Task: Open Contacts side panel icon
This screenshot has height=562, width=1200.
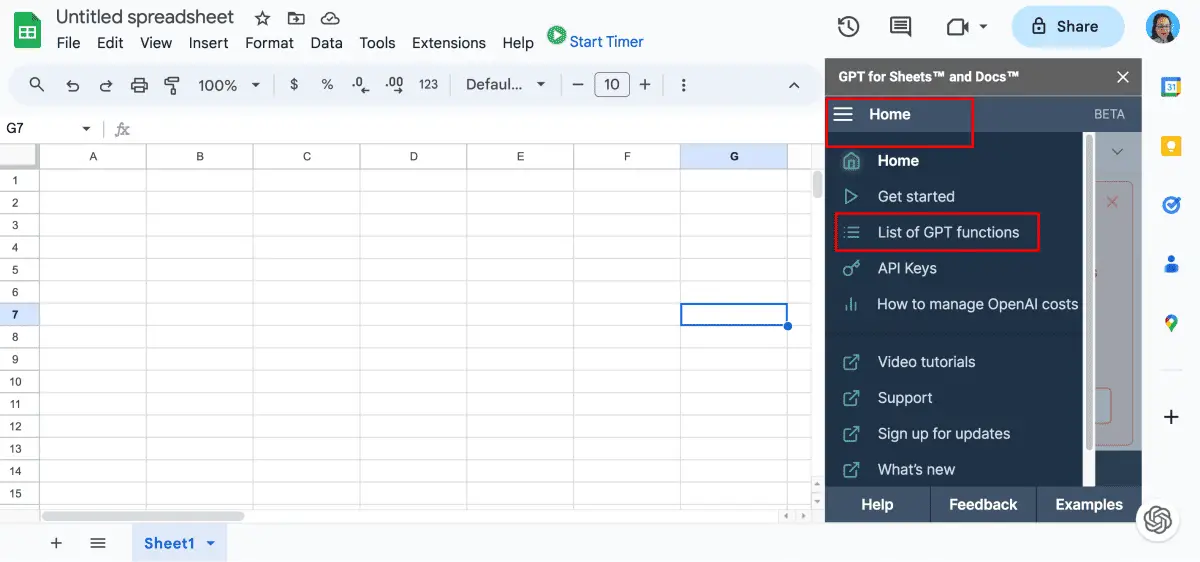Action: tap(1171, 264)
